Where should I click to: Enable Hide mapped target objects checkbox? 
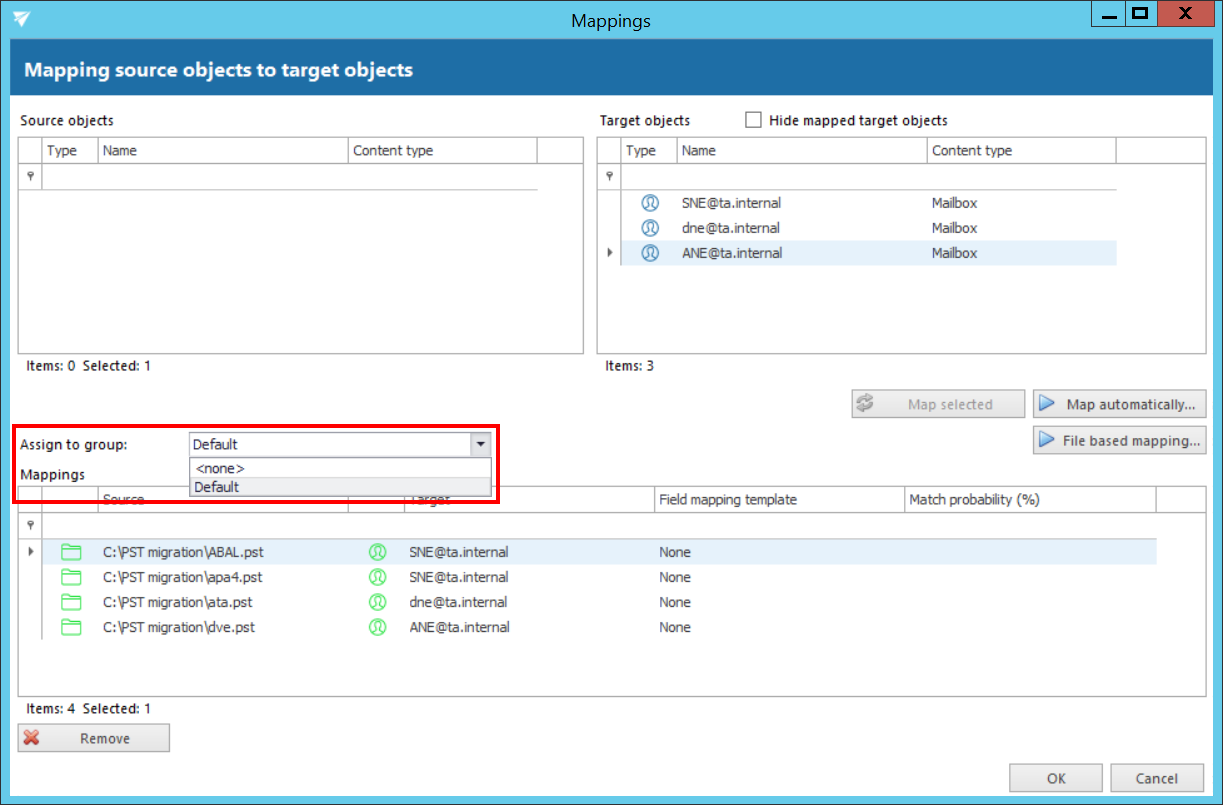coord(754,120)
